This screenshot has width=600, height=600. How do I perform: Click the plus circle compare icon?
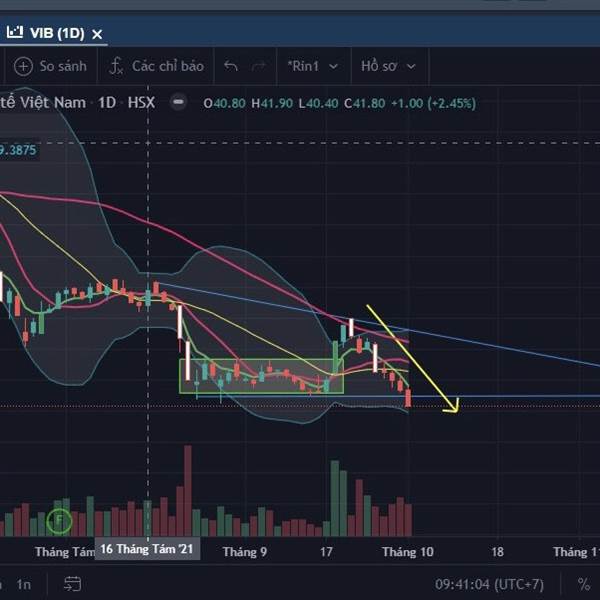(x=23, y=67)
